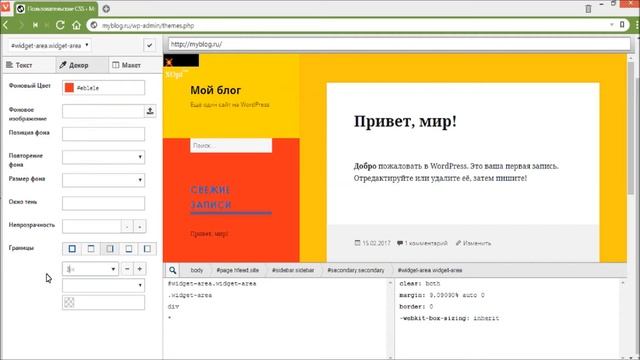Open the Размер фона dropdown

104,180
